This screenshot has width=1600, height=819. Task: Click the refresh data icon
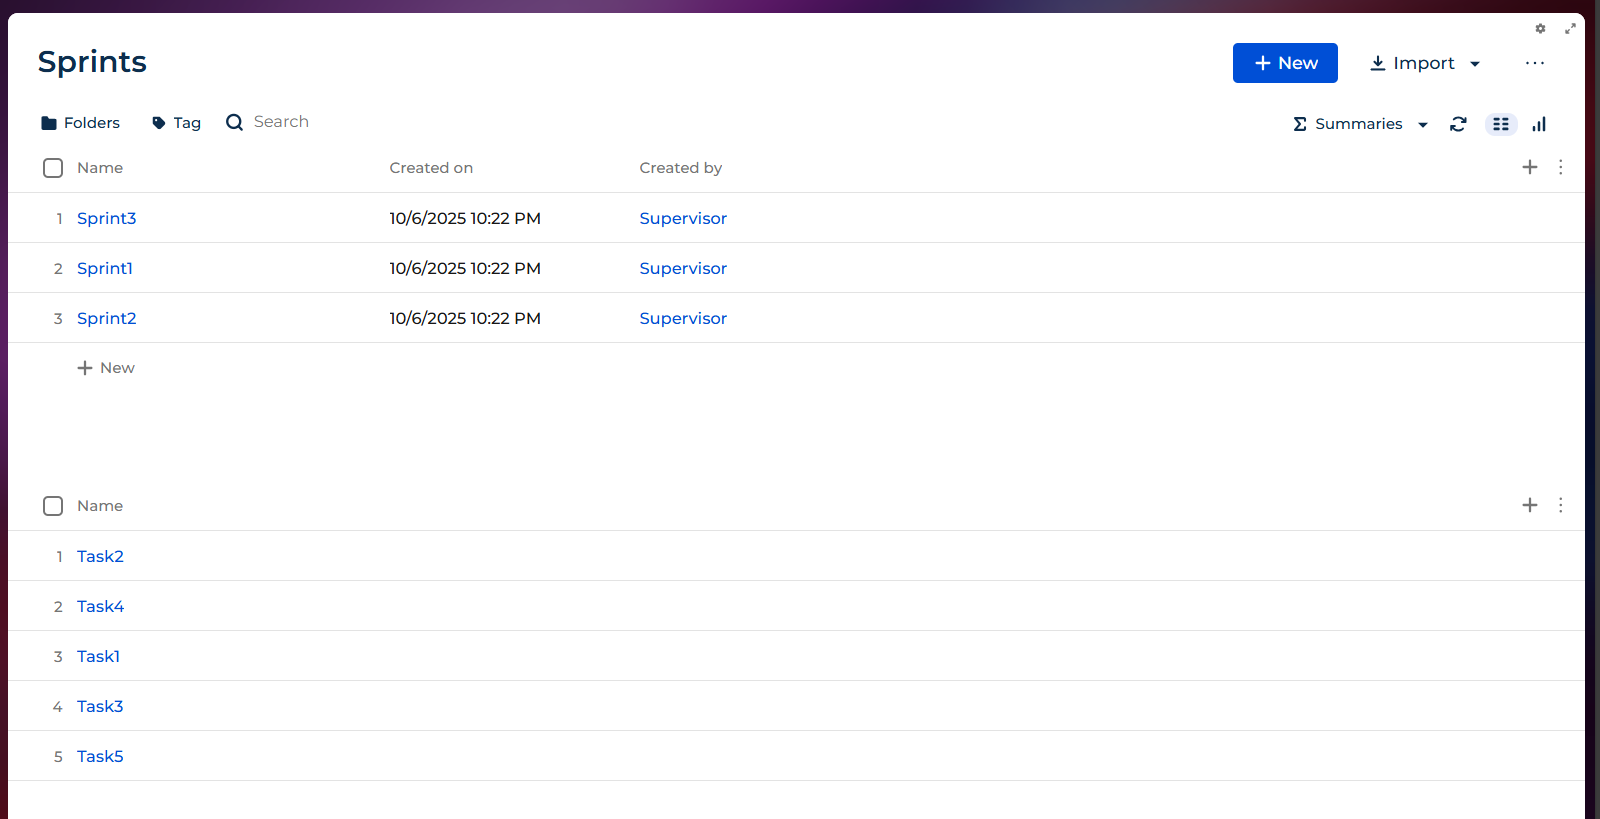[1458, 124]
